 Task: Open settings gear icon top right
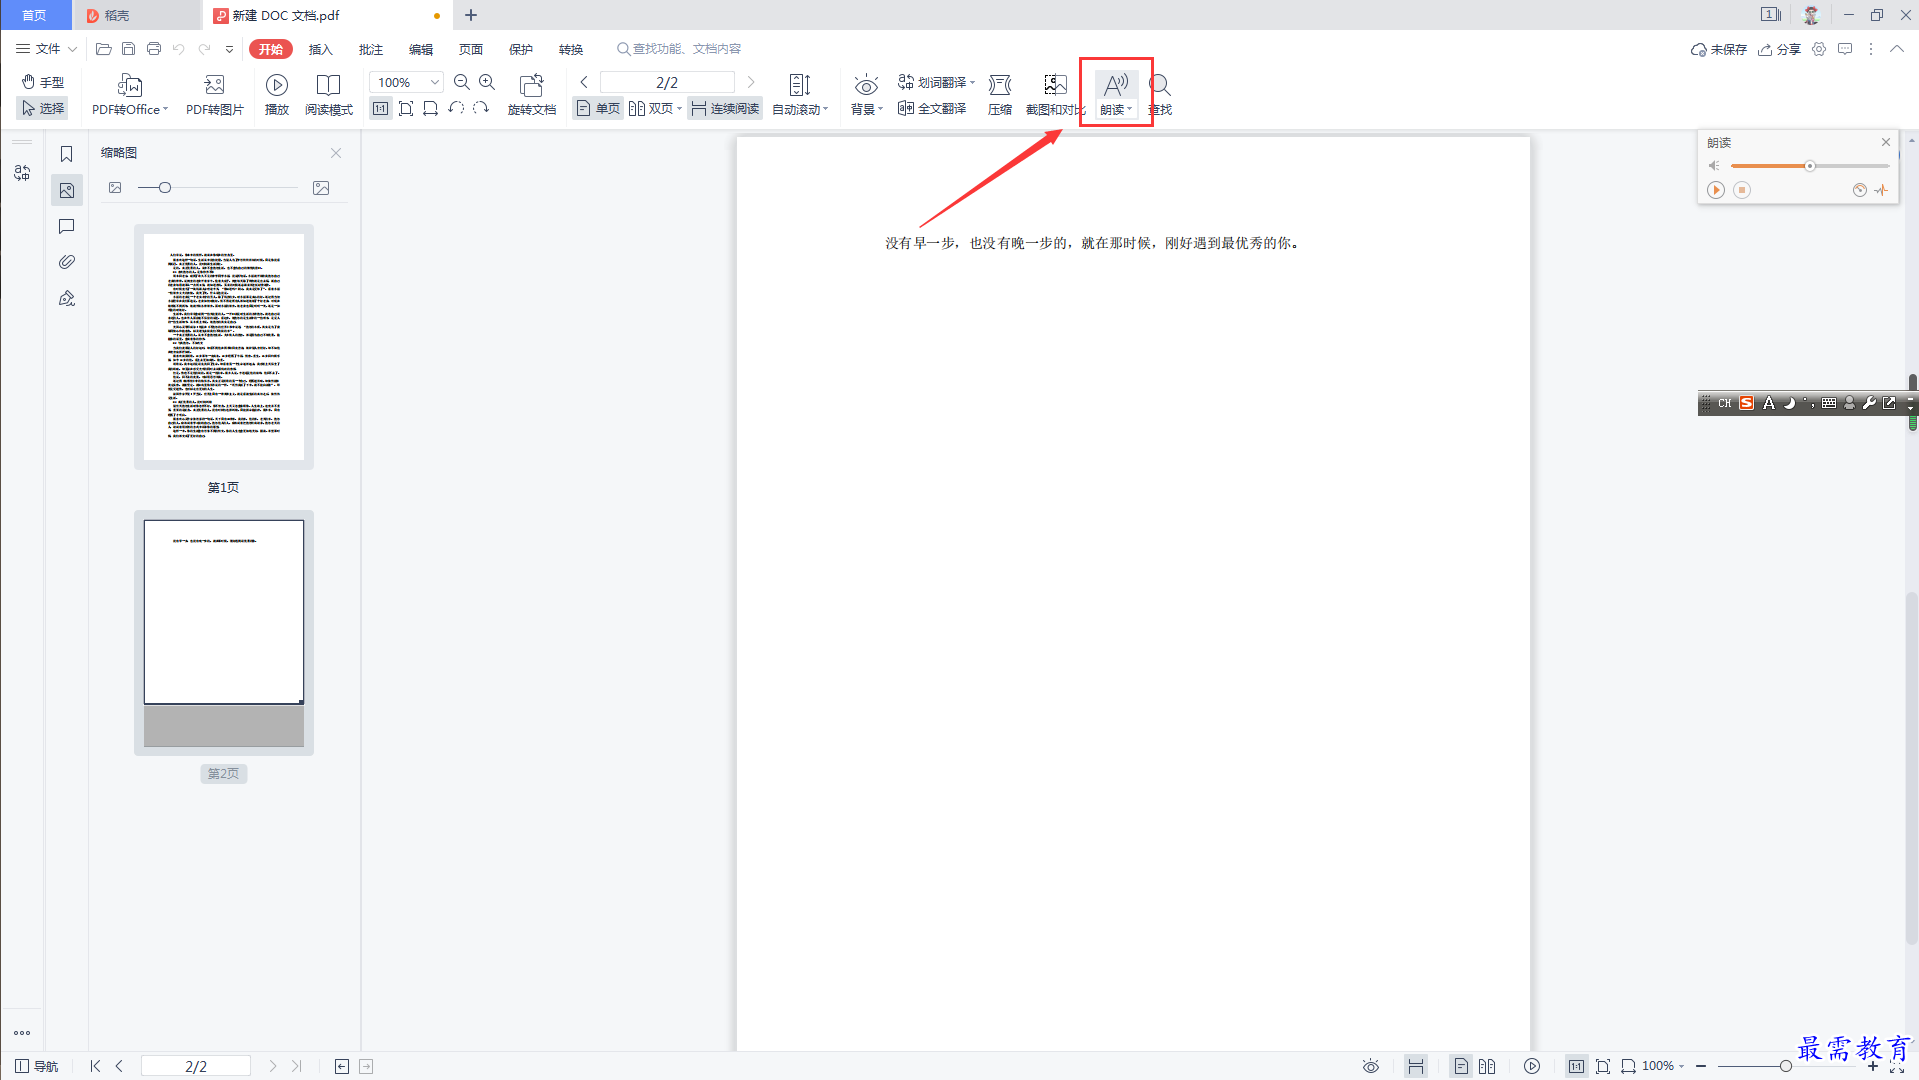1819,48
